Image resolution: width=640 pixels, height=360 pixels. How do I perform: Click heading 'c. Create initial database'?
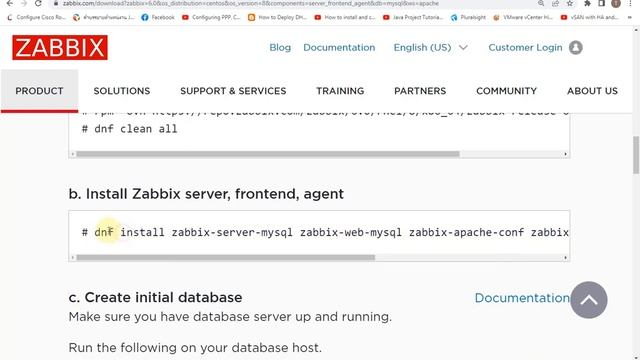pos(155,297)
